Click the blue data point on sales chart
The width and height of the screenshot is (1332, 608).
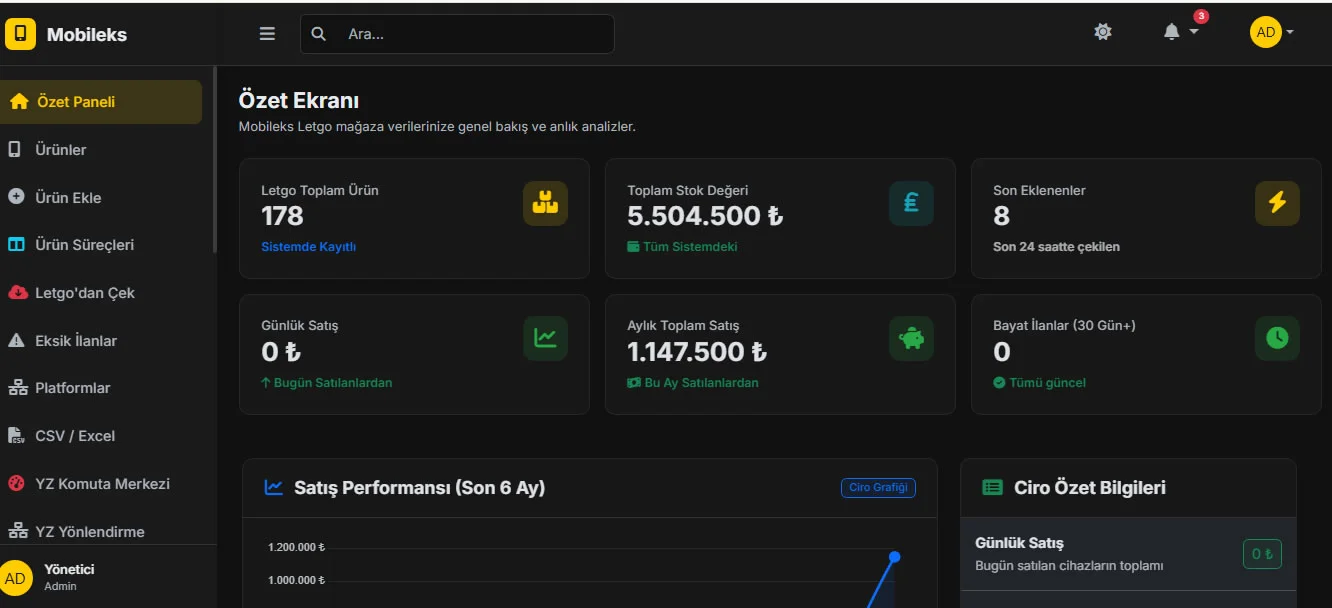coord(895,557)
